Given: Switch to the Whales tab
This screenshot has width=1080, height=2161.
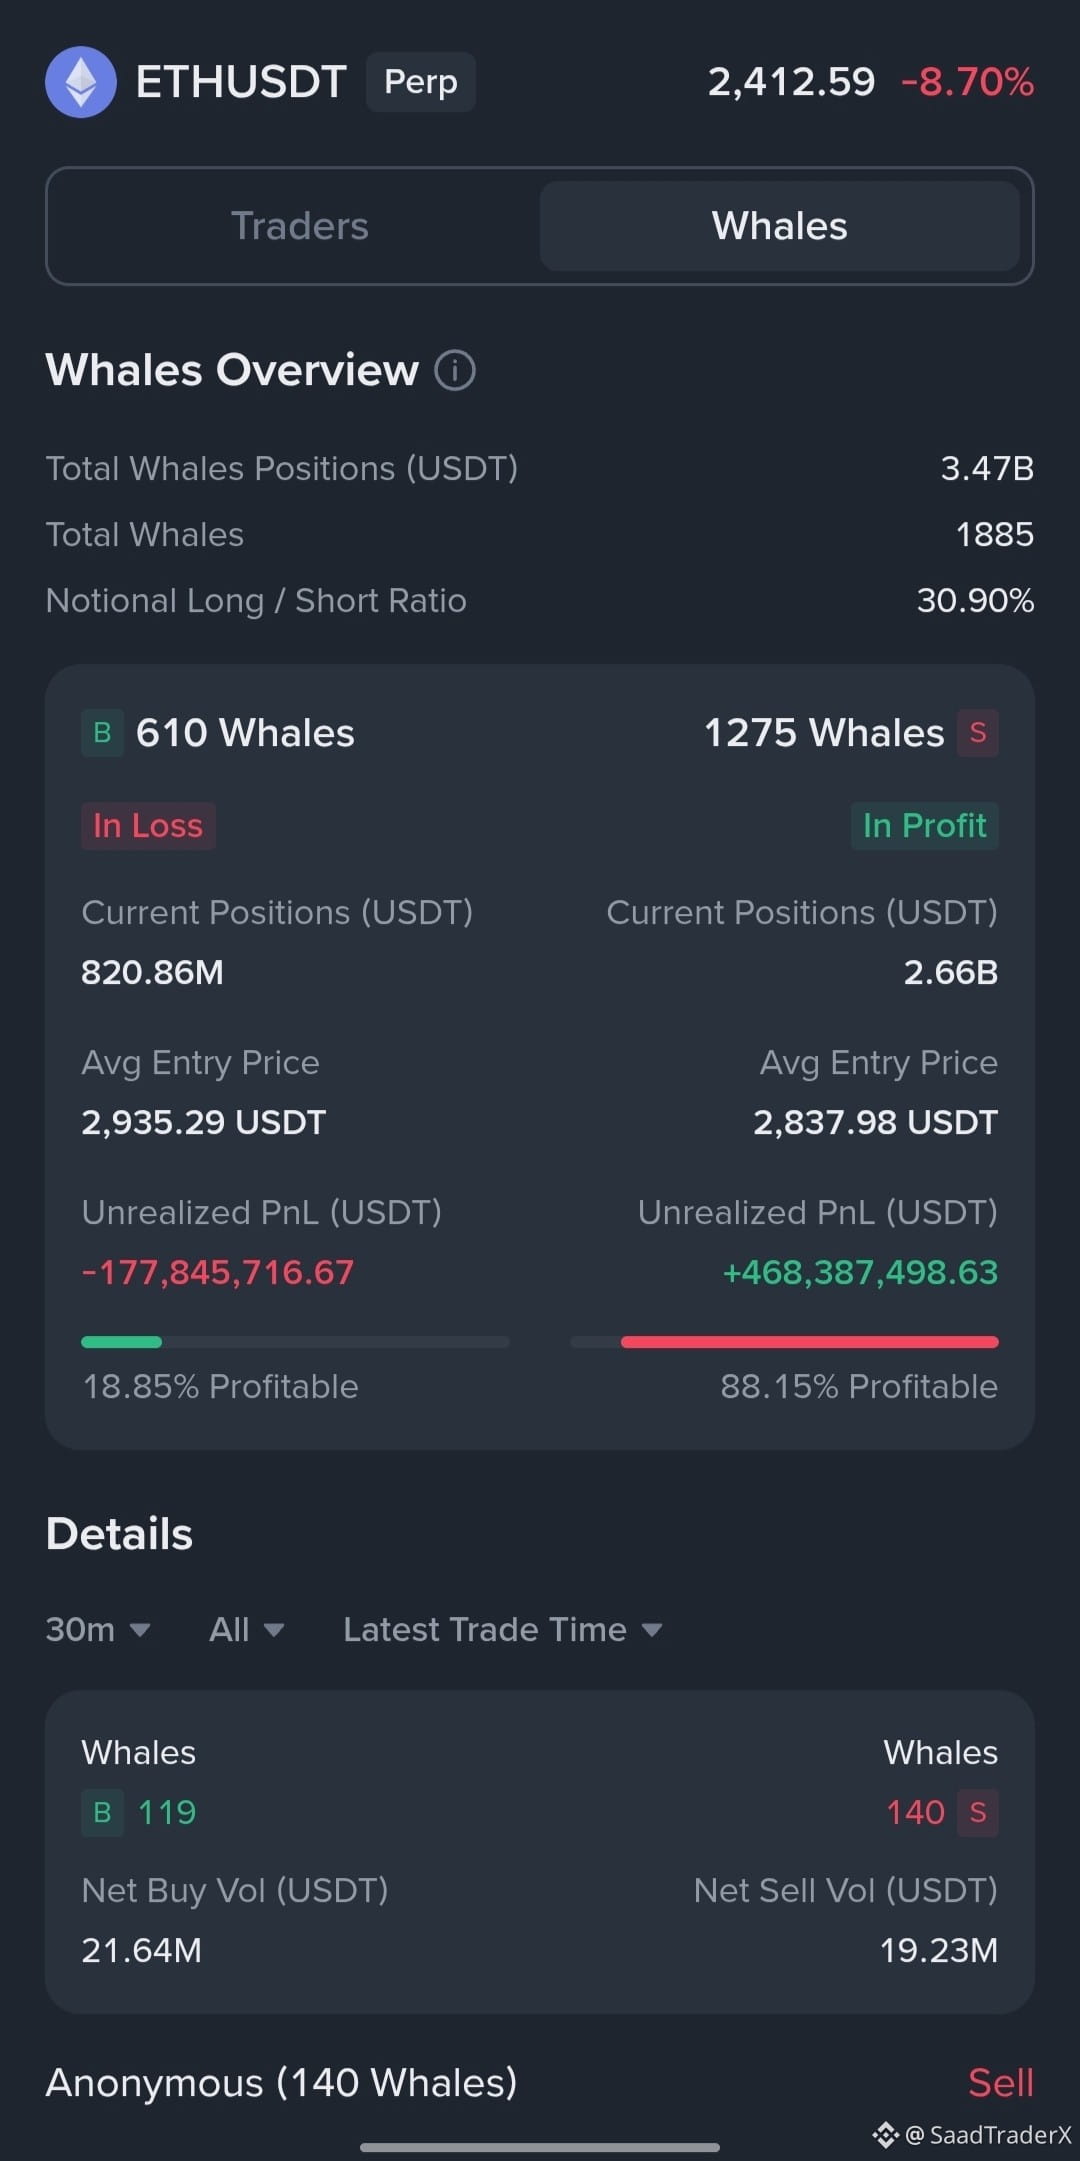Looking at the screenshot, I should pos(780,226).
